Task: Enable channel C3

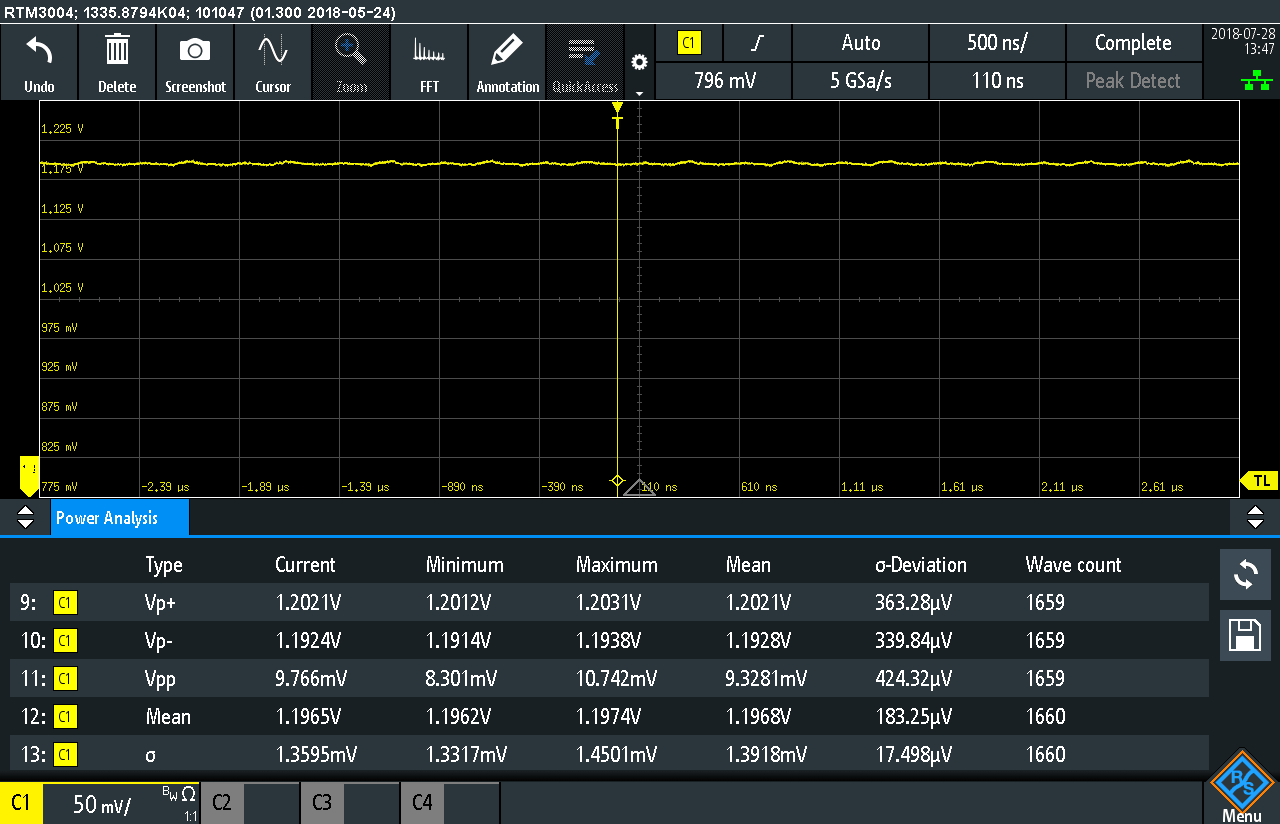Action: tap(322, 803)
